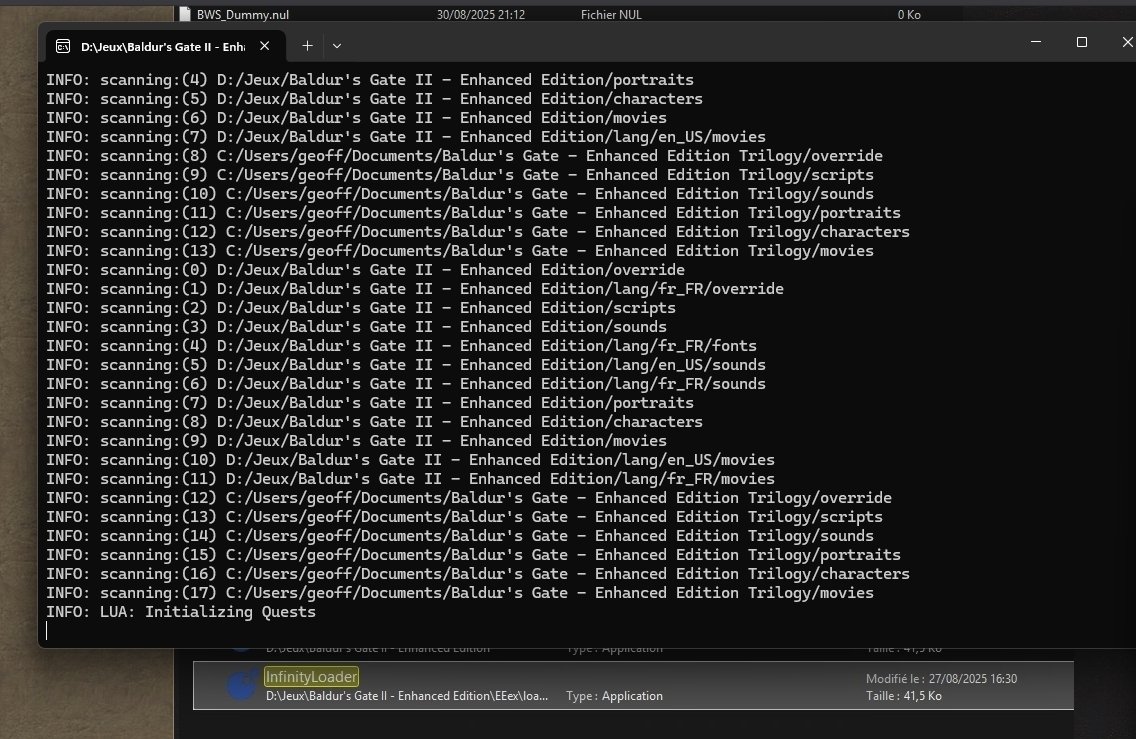1136x739 pixels.
Task: Maximize the terminal window
Action: point(1082,42)
